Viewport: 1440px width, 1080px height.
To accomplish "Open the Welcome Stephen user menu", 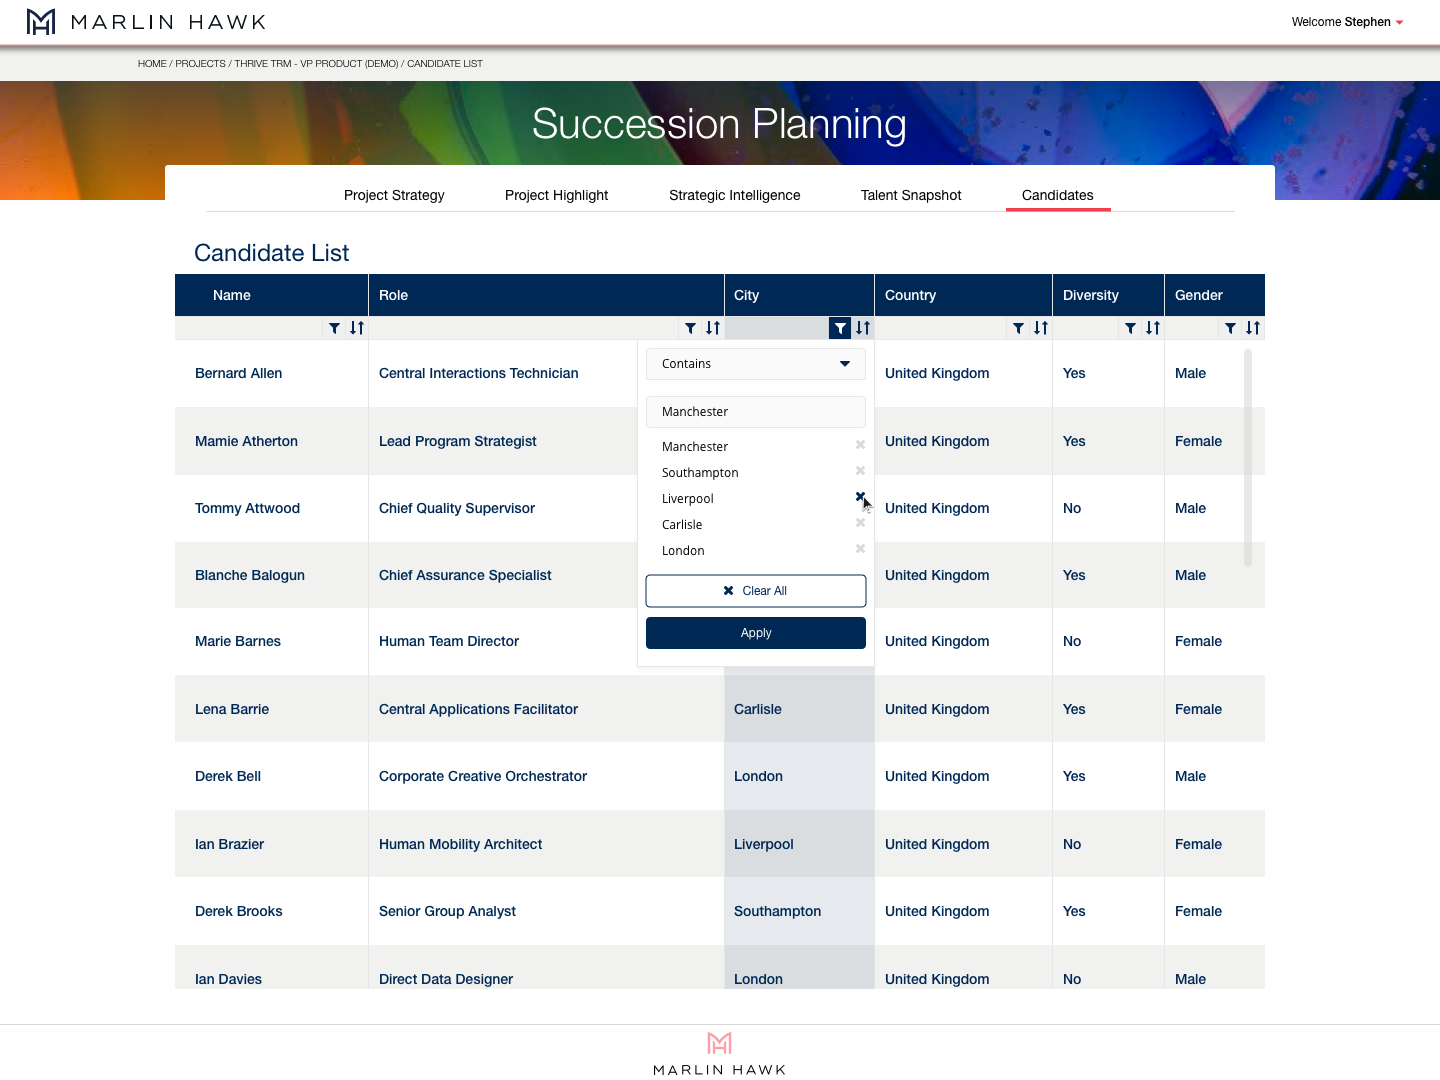I will point(1347,22).
